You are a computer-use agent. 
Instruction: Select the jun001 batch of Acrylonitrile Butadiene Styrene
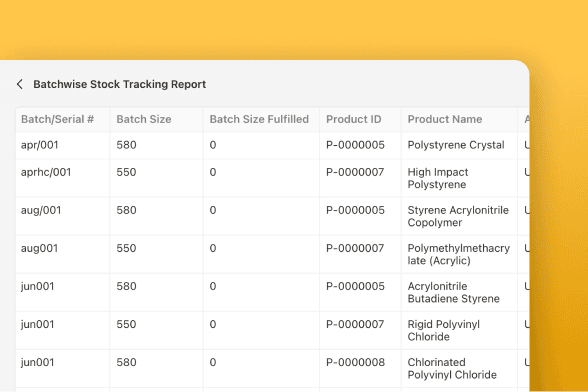coord(38,287)
